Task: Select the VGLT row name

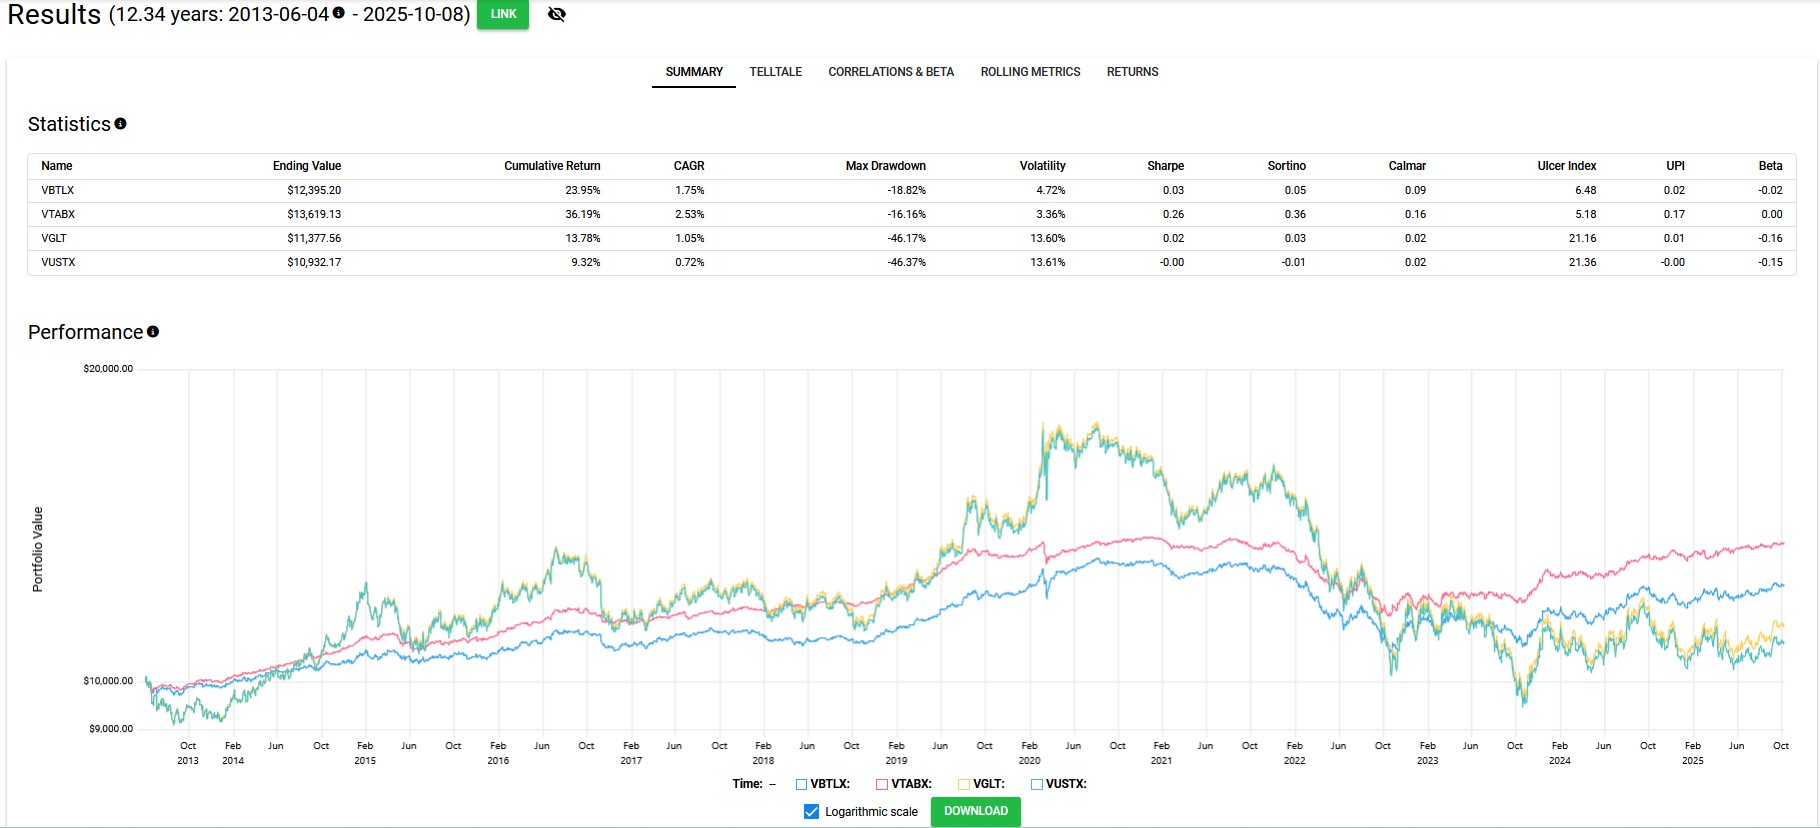Action: [x=54, y=238]
